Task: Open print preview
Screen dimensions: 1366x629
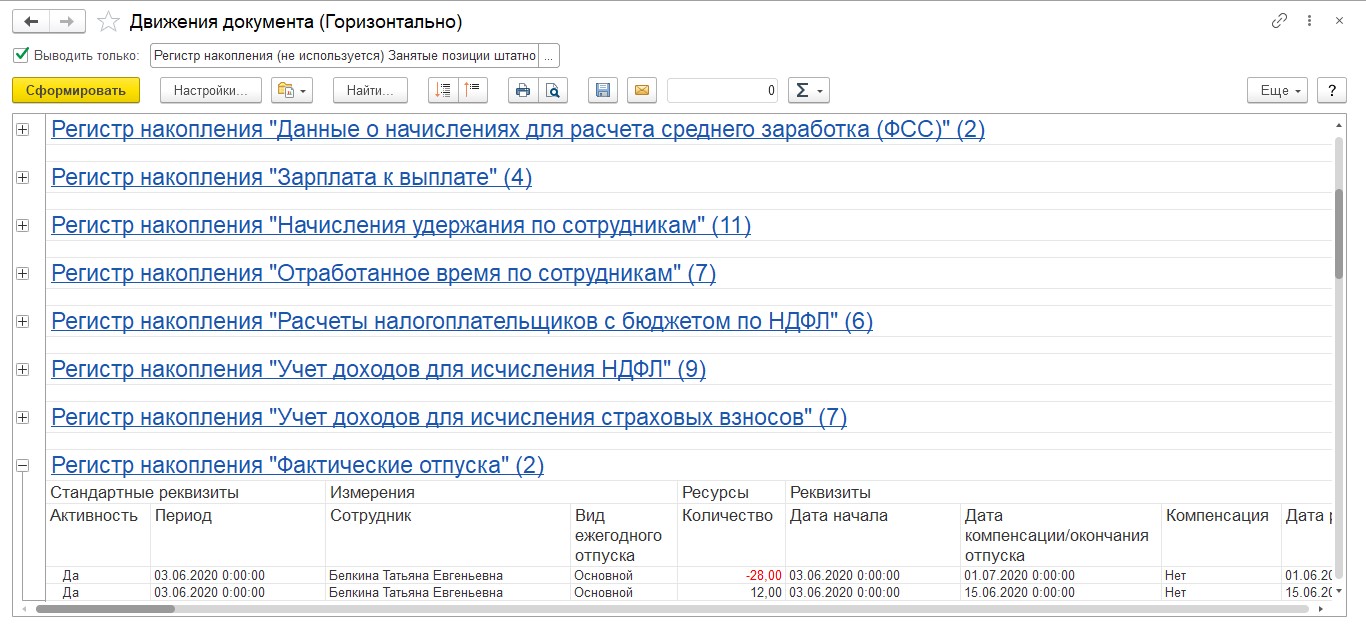Action: point(552,90)
